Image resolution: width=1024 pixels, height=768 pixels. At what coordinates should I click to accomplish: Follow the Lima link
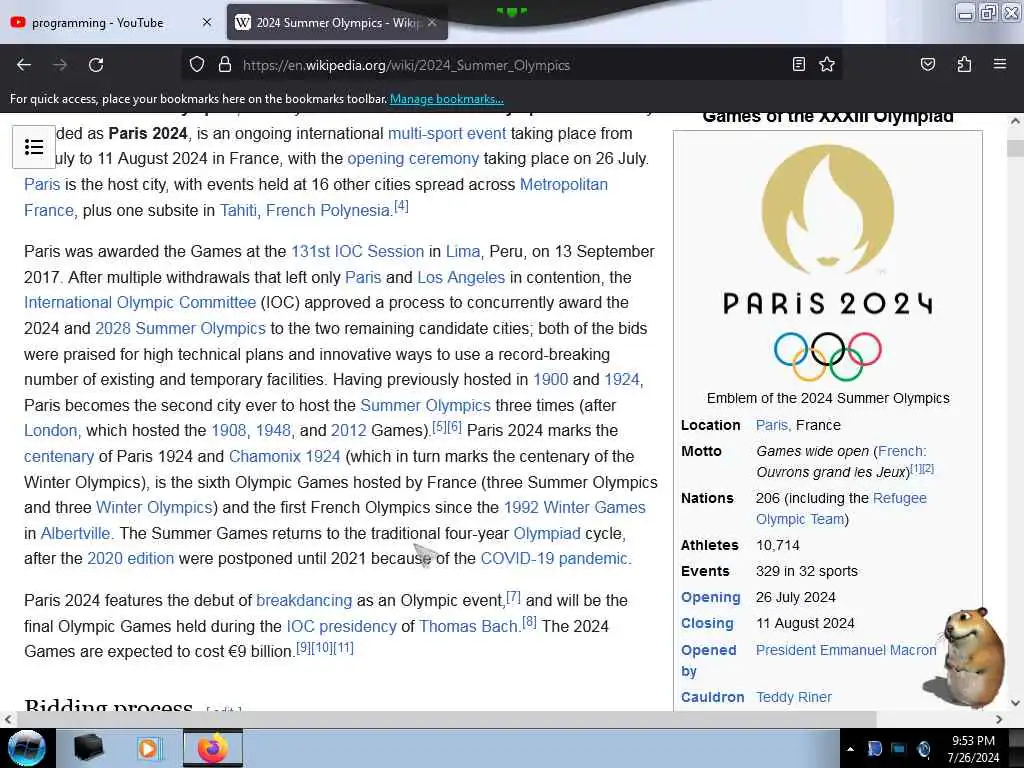[x=463, y=251]
